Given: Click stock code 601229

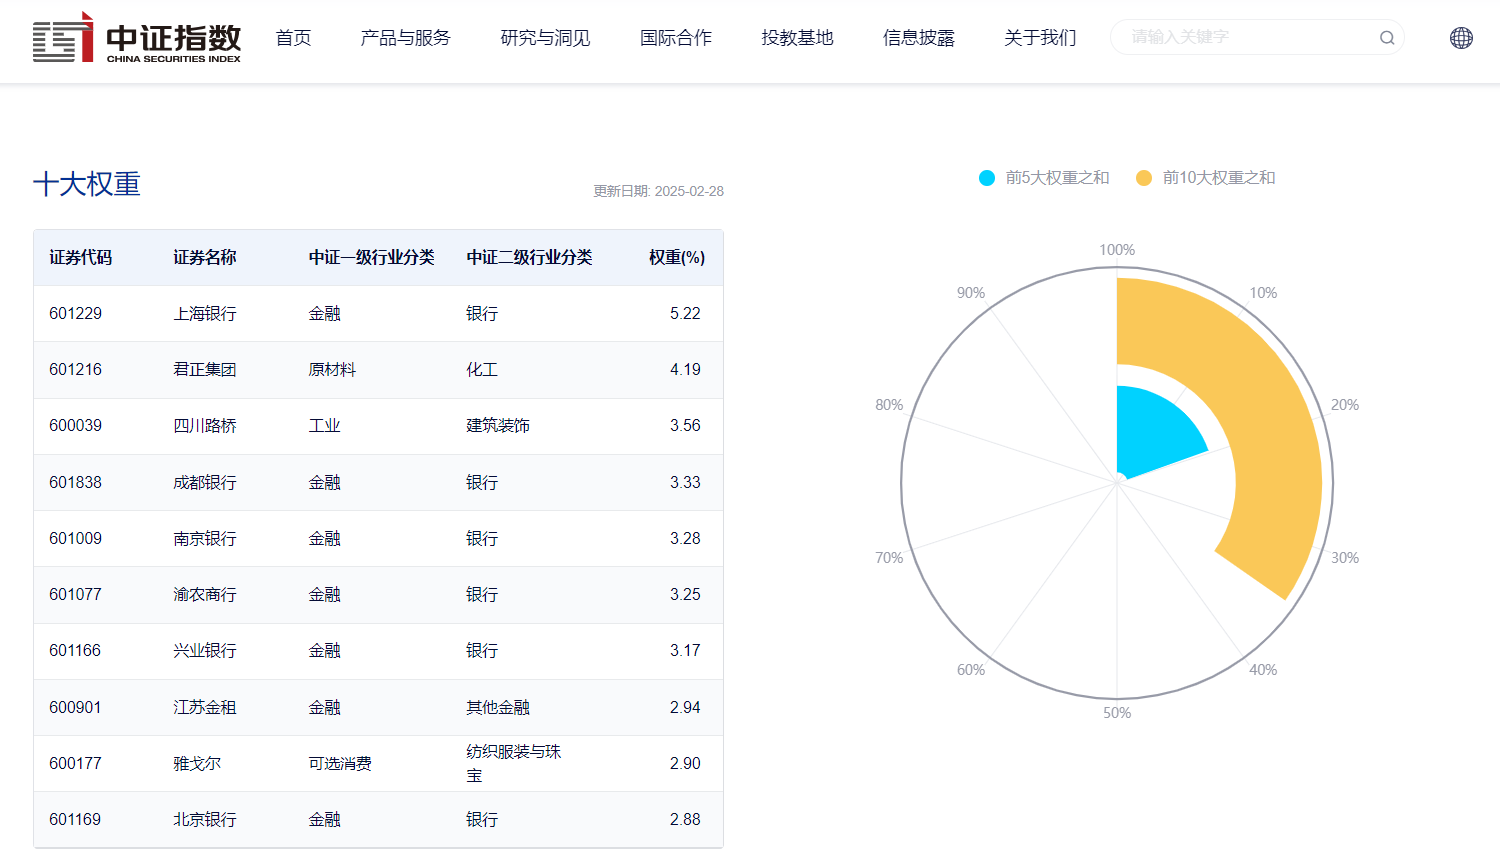Looking at the screenshot, I should tap(75, 313).
